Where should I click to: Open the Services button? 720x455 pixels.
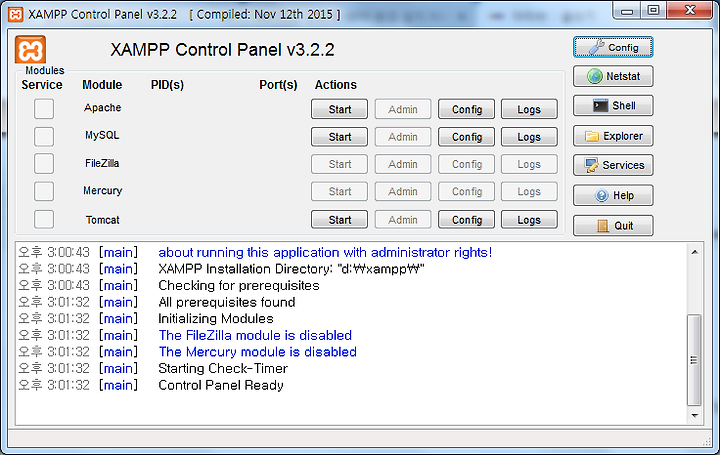[613, 165]
